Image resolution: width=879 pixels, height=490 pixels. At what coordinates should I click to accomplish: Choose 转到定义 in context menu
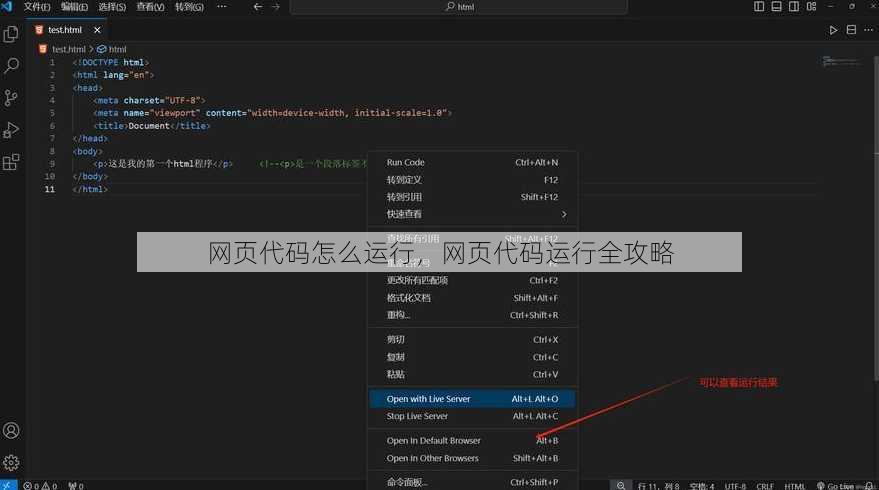click(x=472, y=180)
